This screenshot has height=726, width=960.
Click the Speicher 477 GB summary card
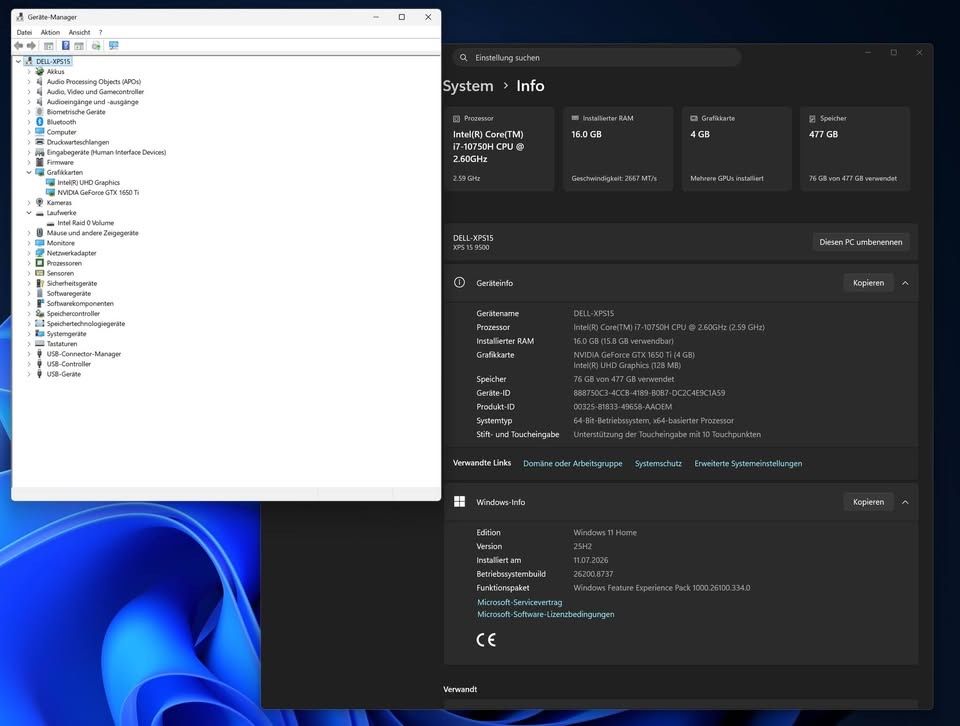pyautogui.click(x=855, y=149)
